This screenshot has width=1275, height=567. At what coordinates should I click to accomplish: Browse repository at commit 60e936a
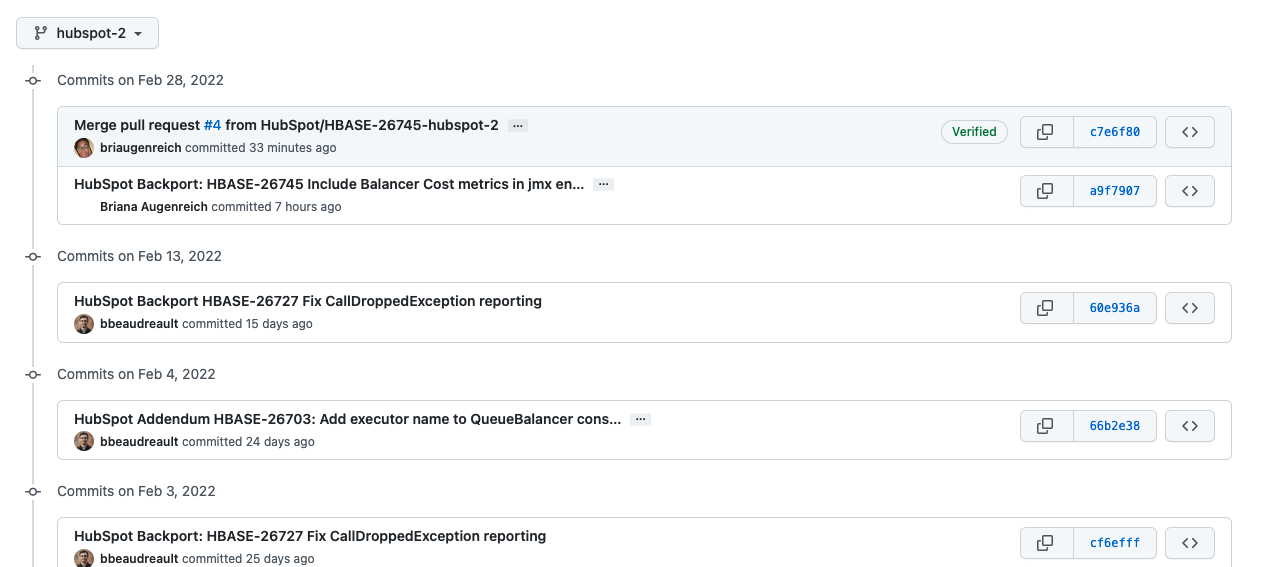pyautogui.click(x=1190, y=308)
